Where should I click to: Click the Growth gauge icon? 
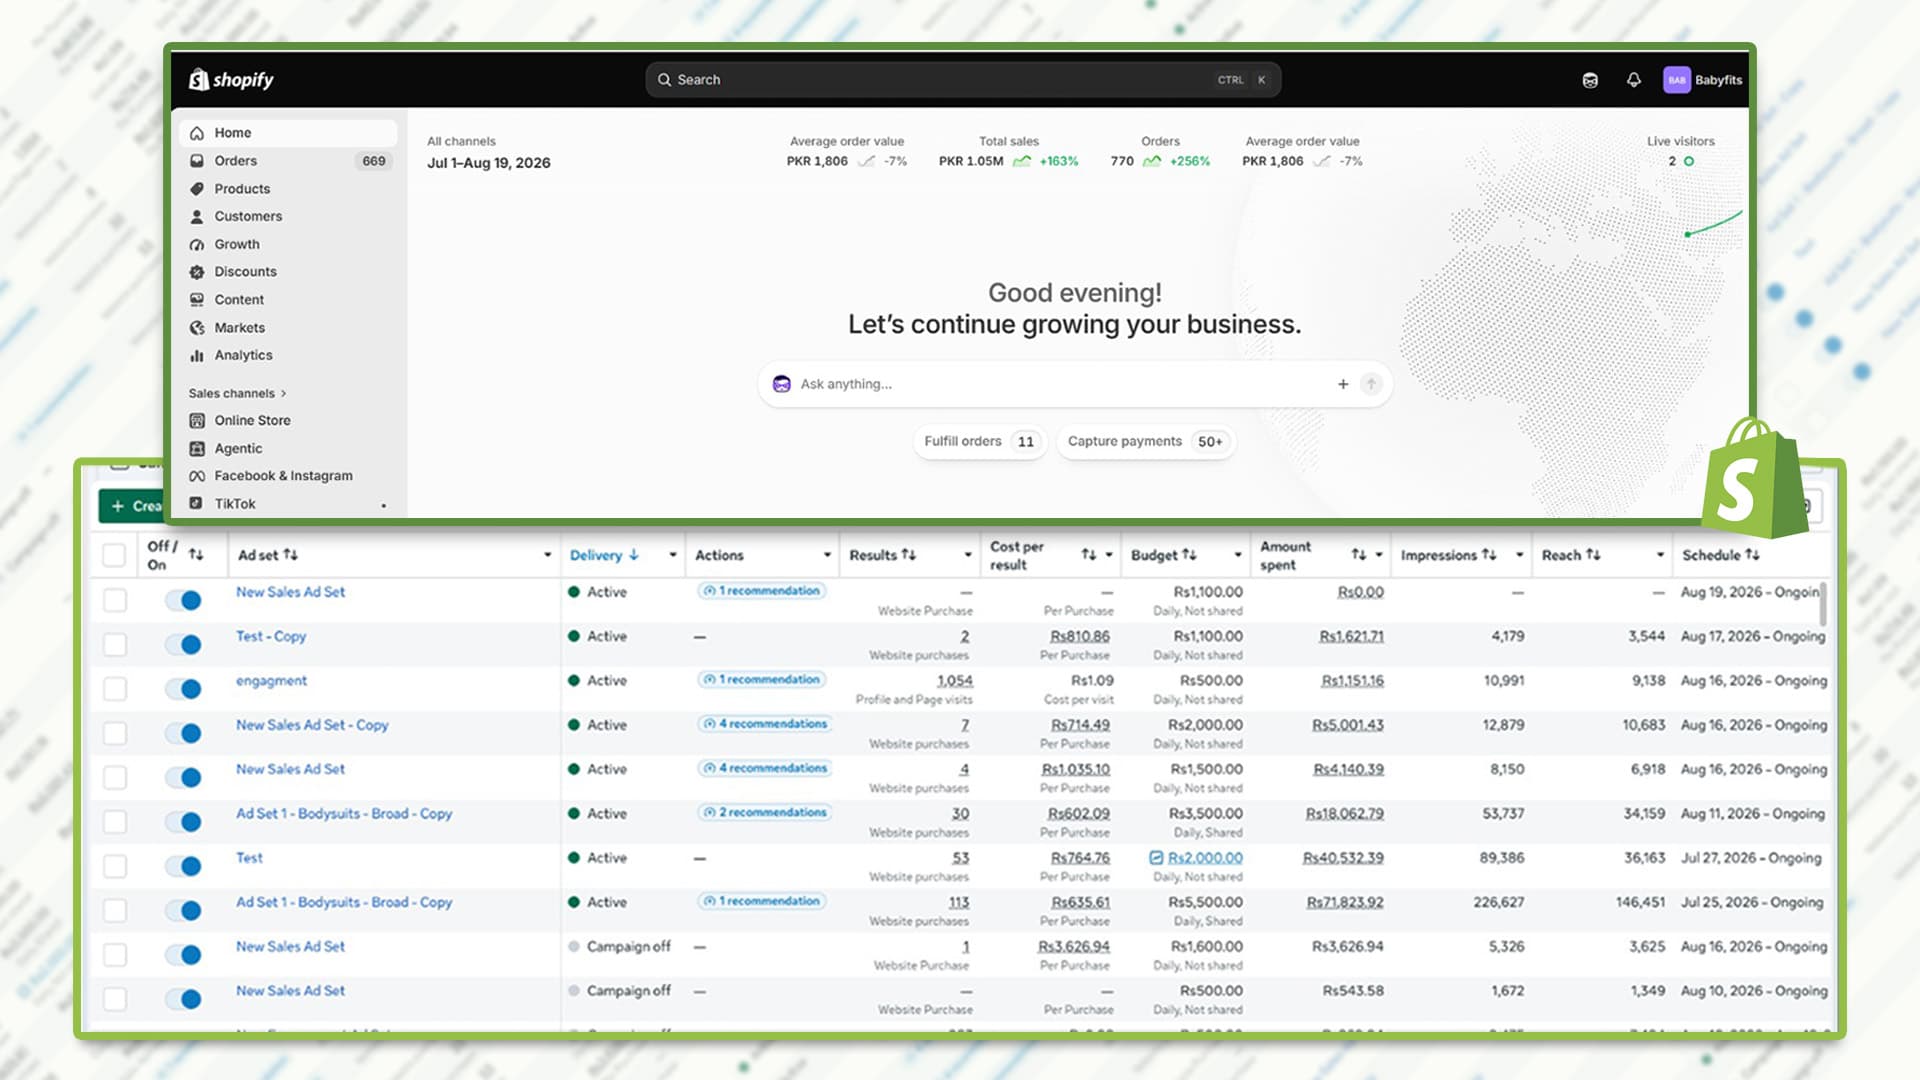click(197, 244)
